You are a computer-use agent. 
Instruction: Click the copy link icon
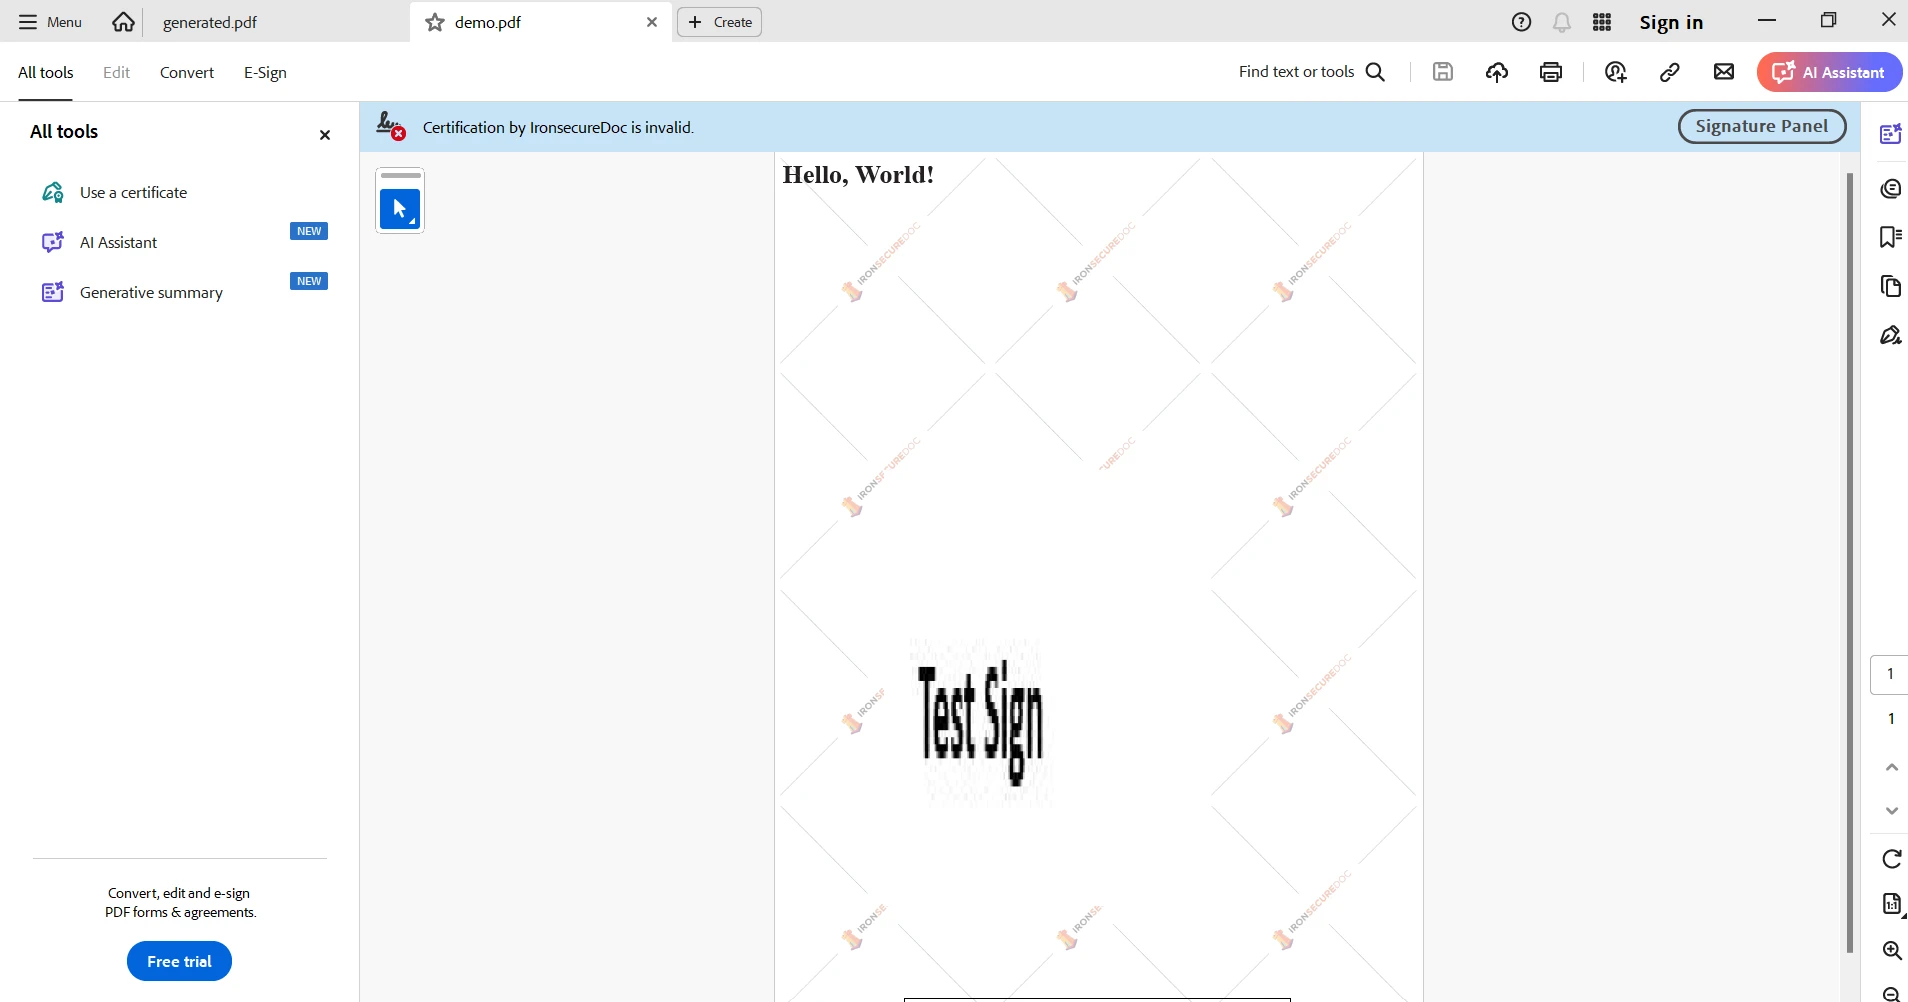point(1669,72)
